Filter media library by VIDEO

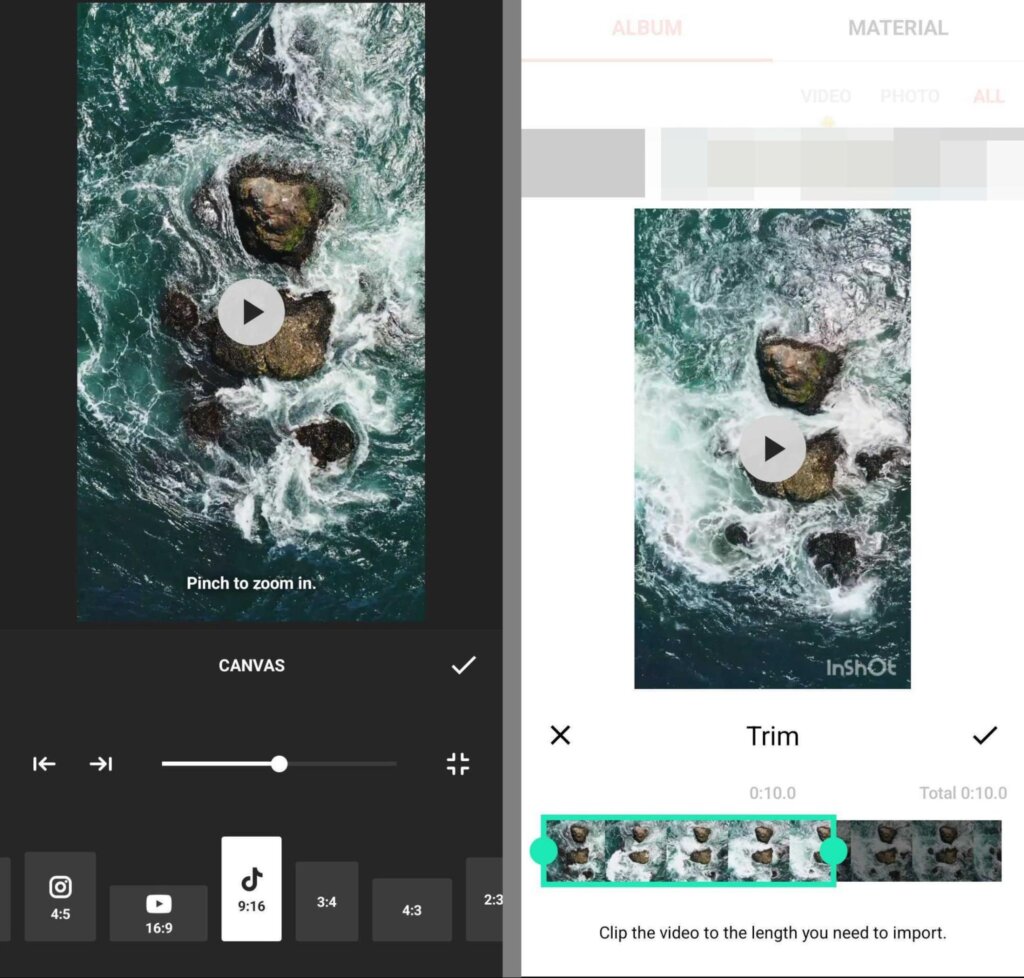coord(826,96)
